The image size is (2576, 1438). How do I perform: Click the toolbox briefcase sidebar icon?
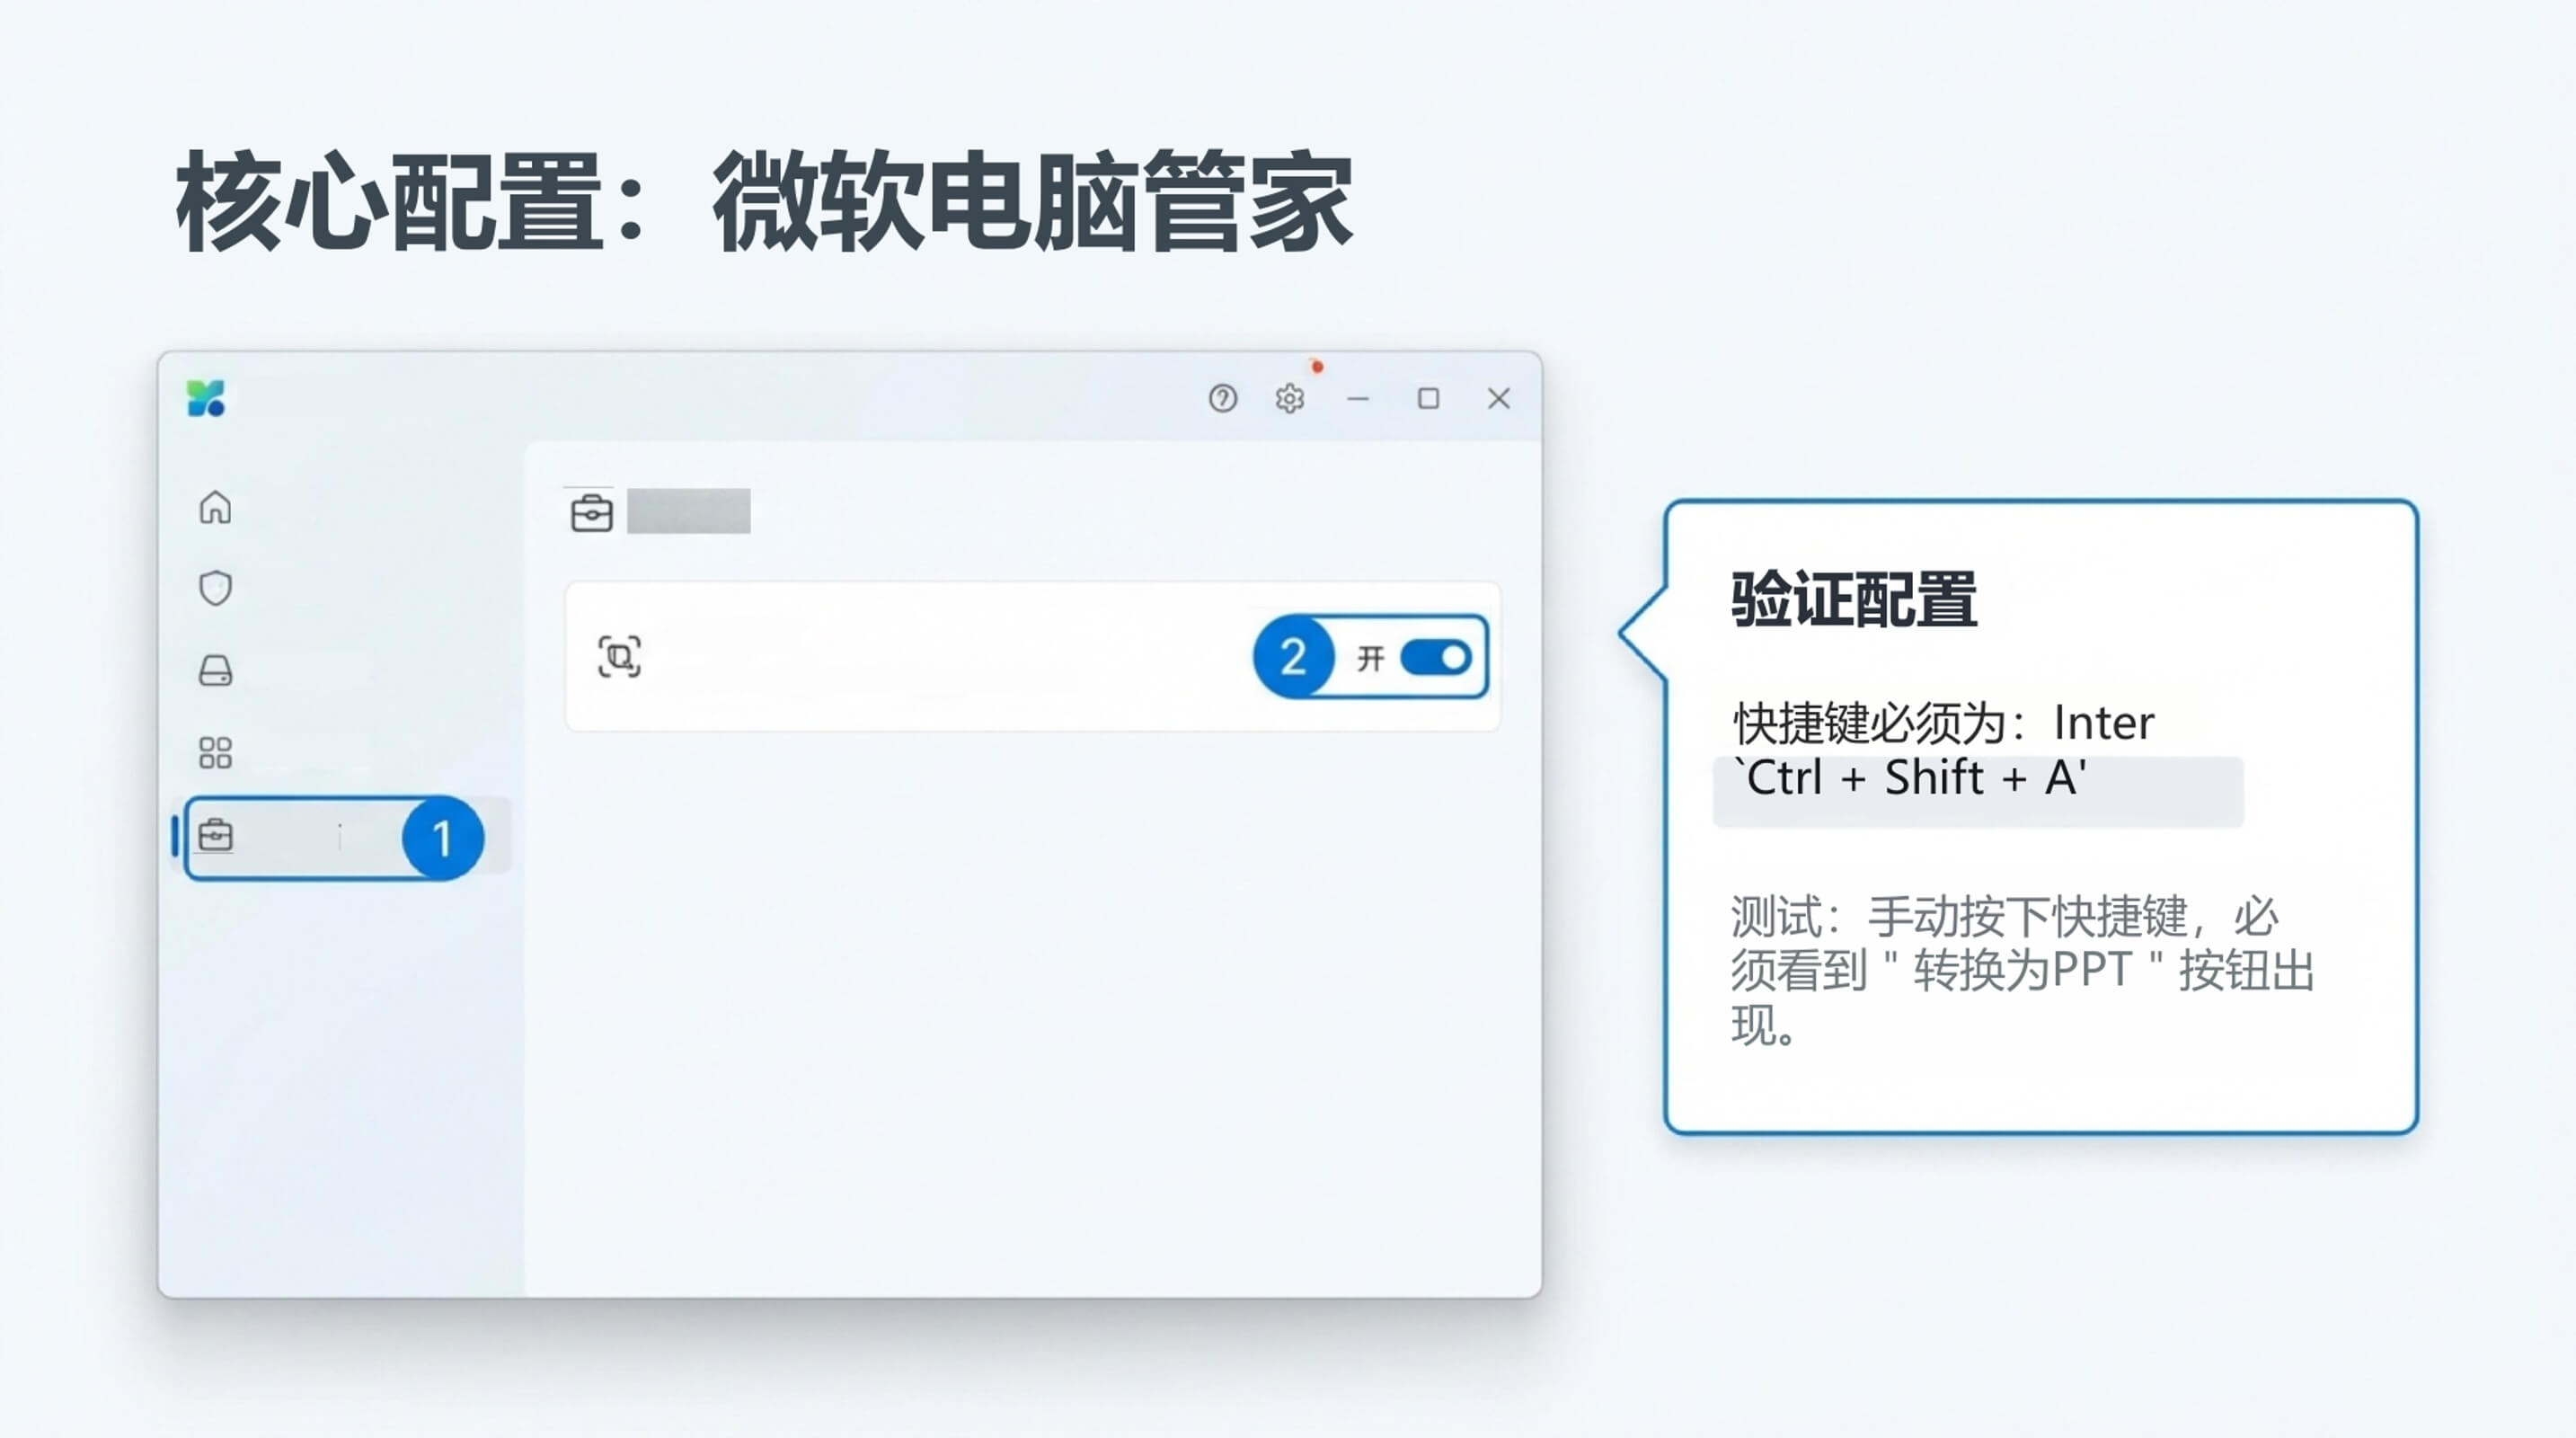point(216,835)
